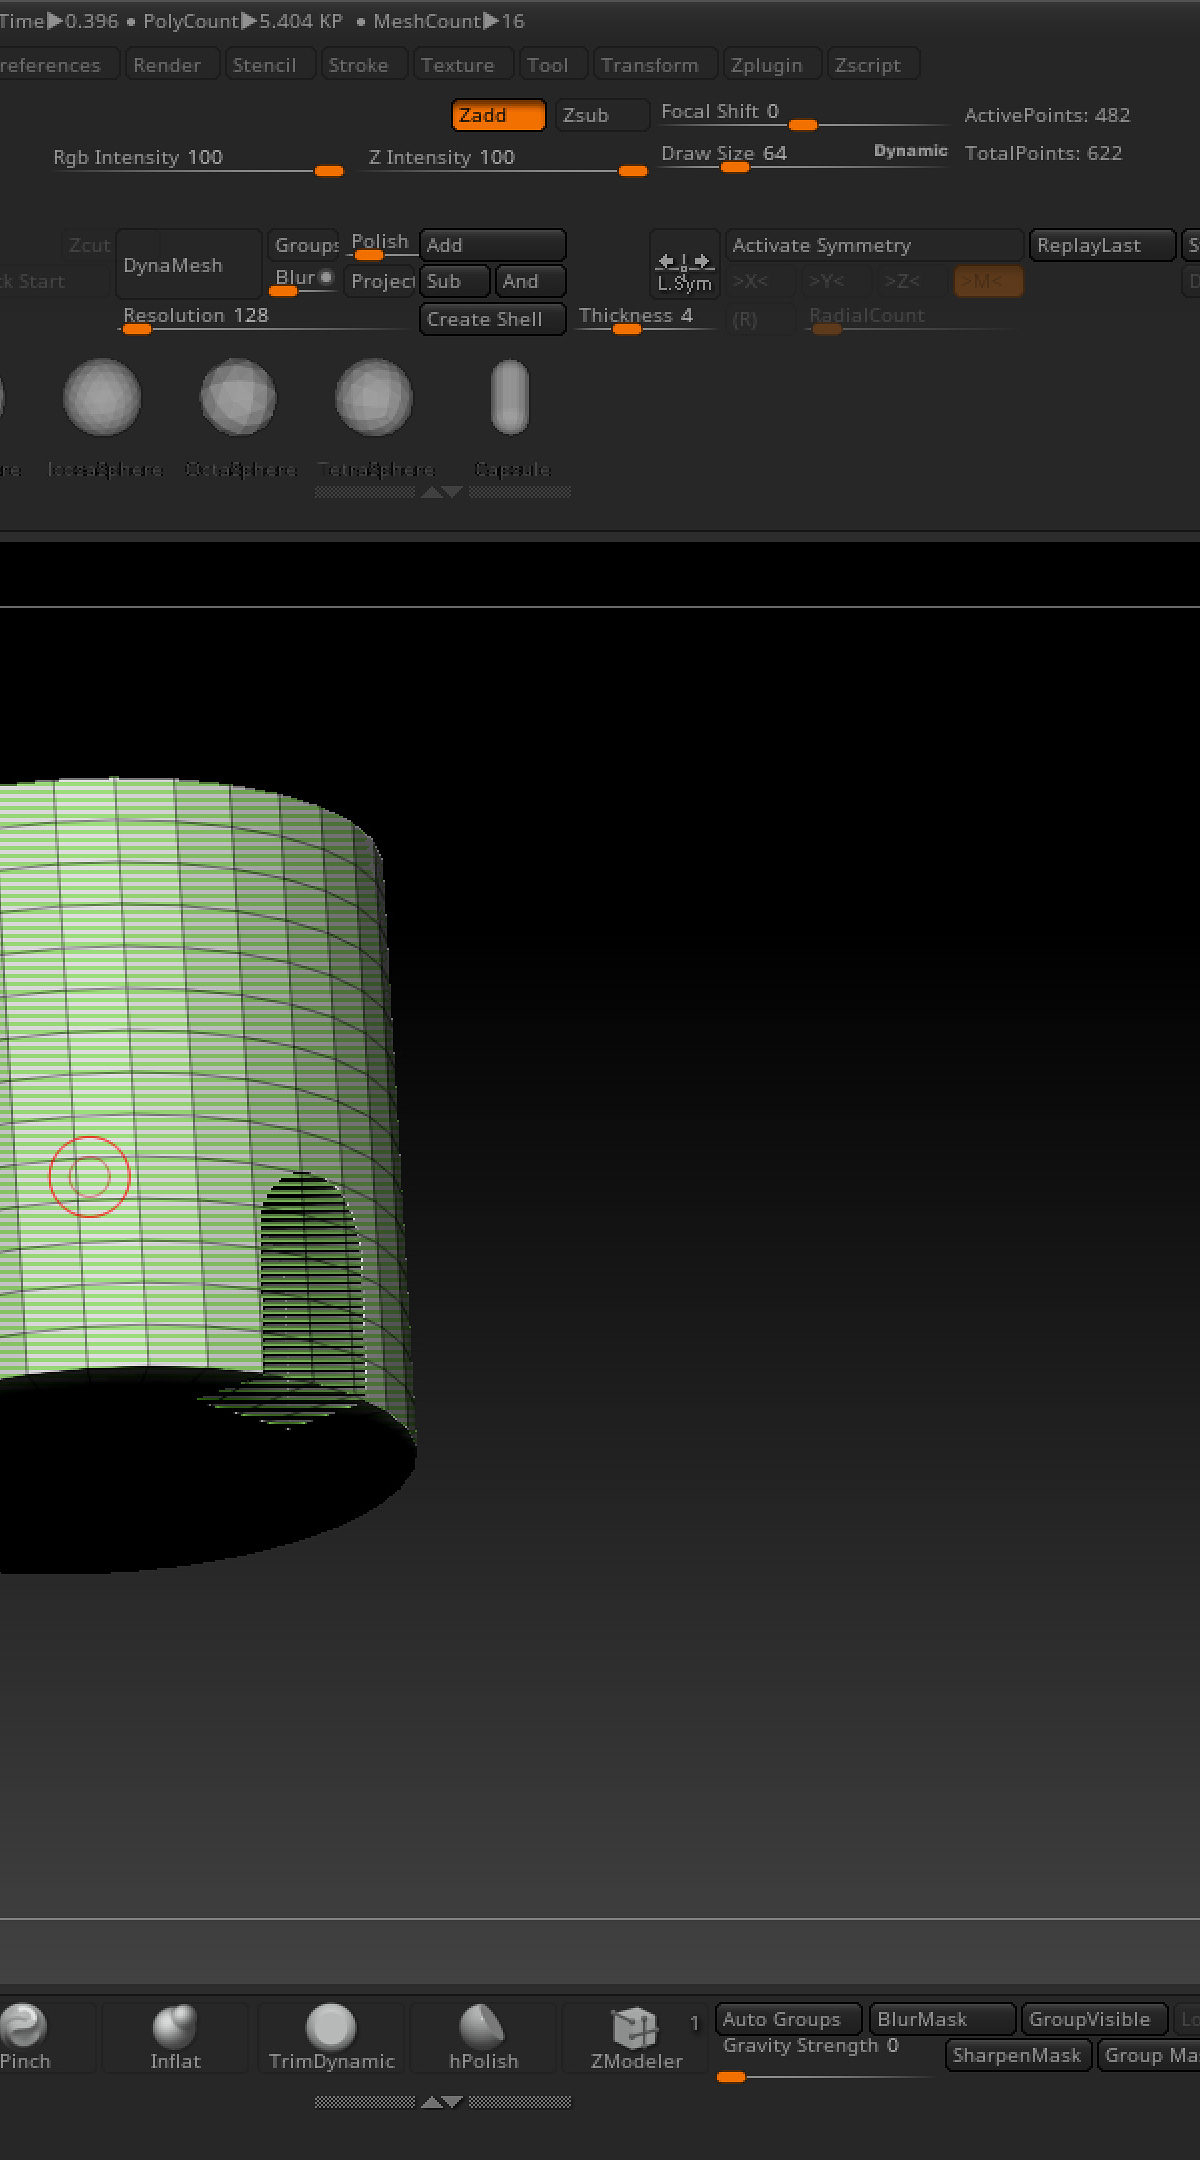
Task: Click the And button
Action: [531, 281]
